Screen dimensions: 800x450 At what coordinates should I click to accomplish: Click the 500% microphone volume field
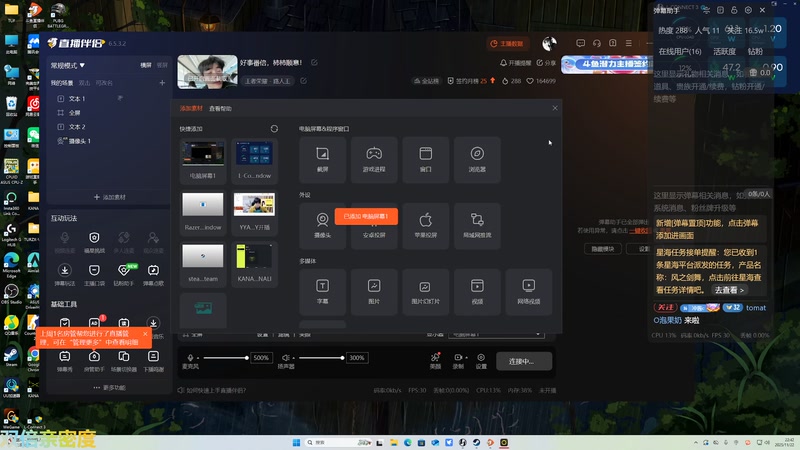coord(261,358)
